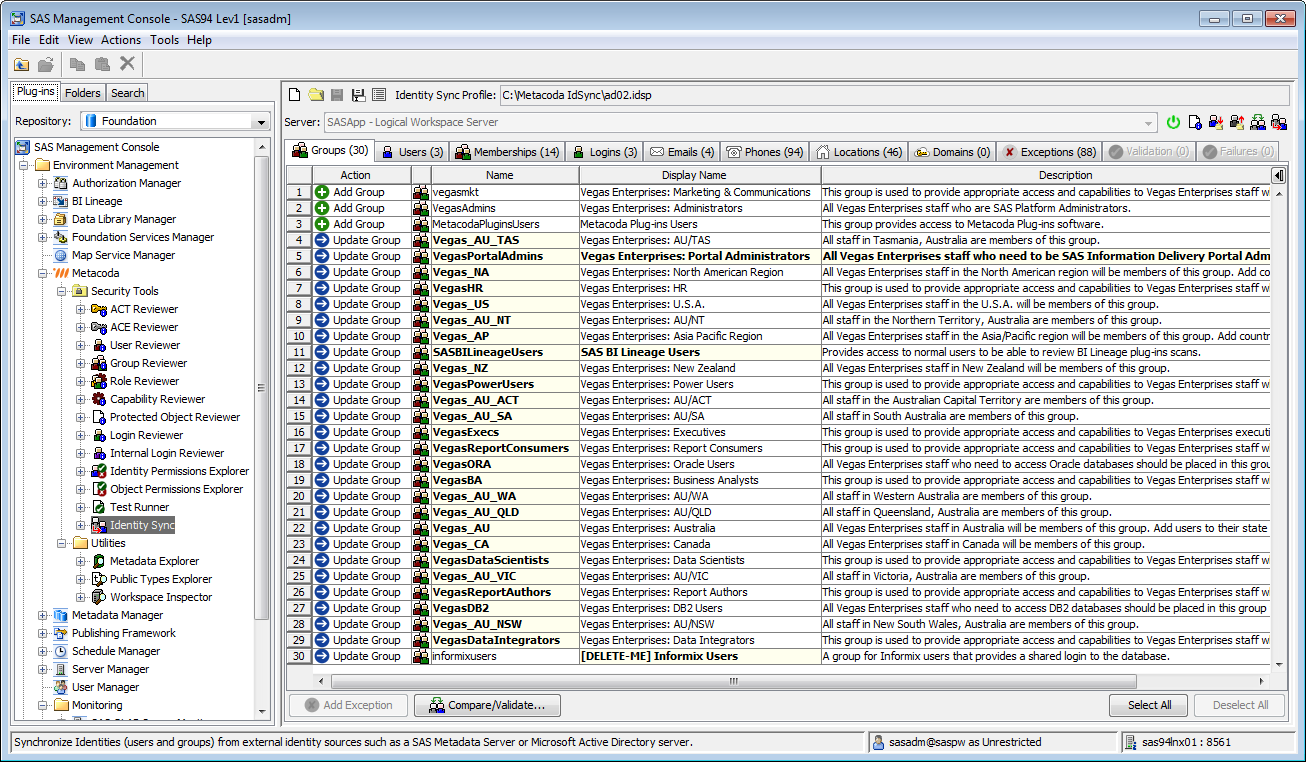
Task: Click the Compare/Validate button
Action: 487,705
